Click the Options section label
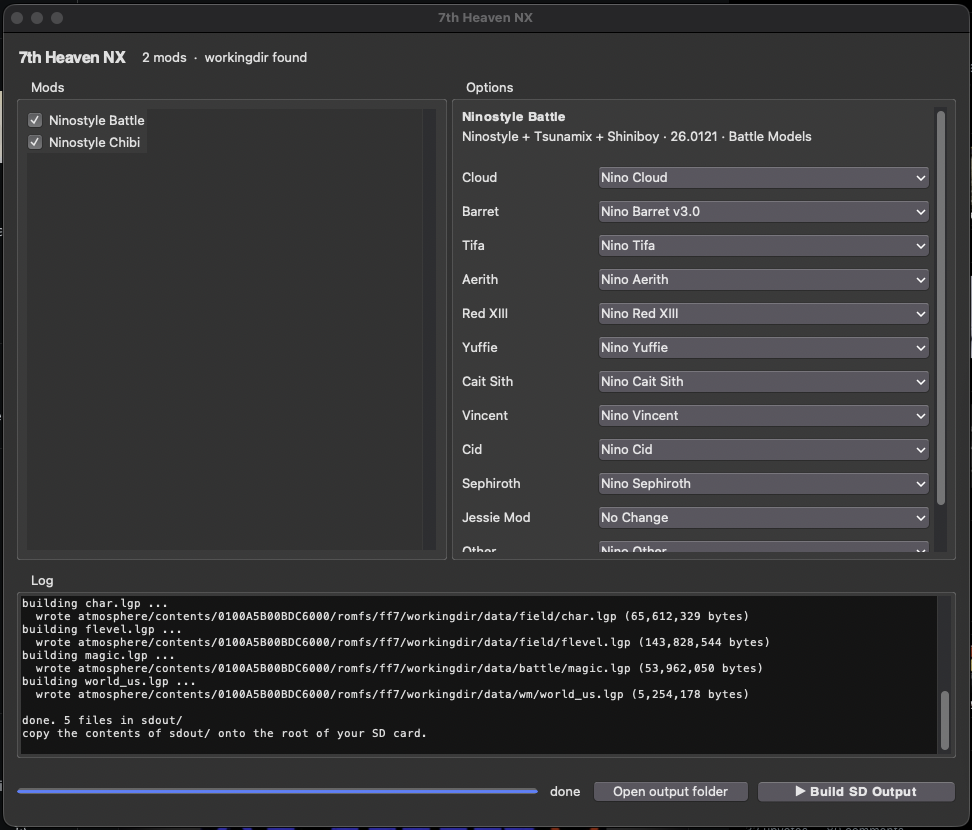This screenshot has width=972, height=830. [x=490, y=87]
